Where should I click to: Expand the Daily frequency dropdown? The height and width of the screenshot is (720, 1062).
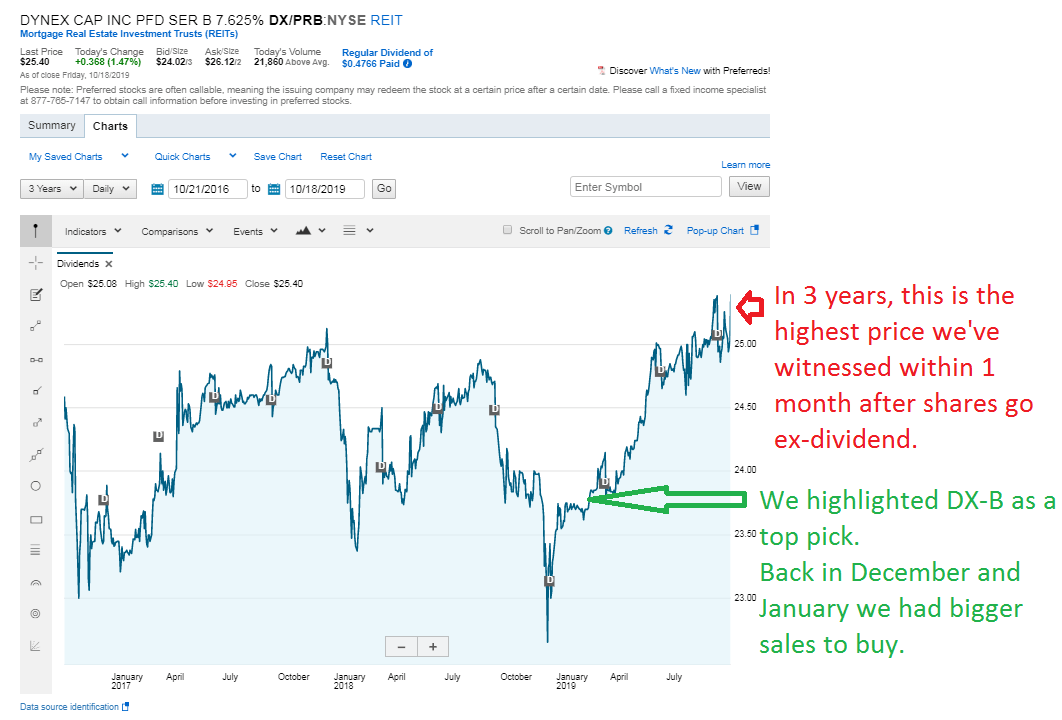112,188
